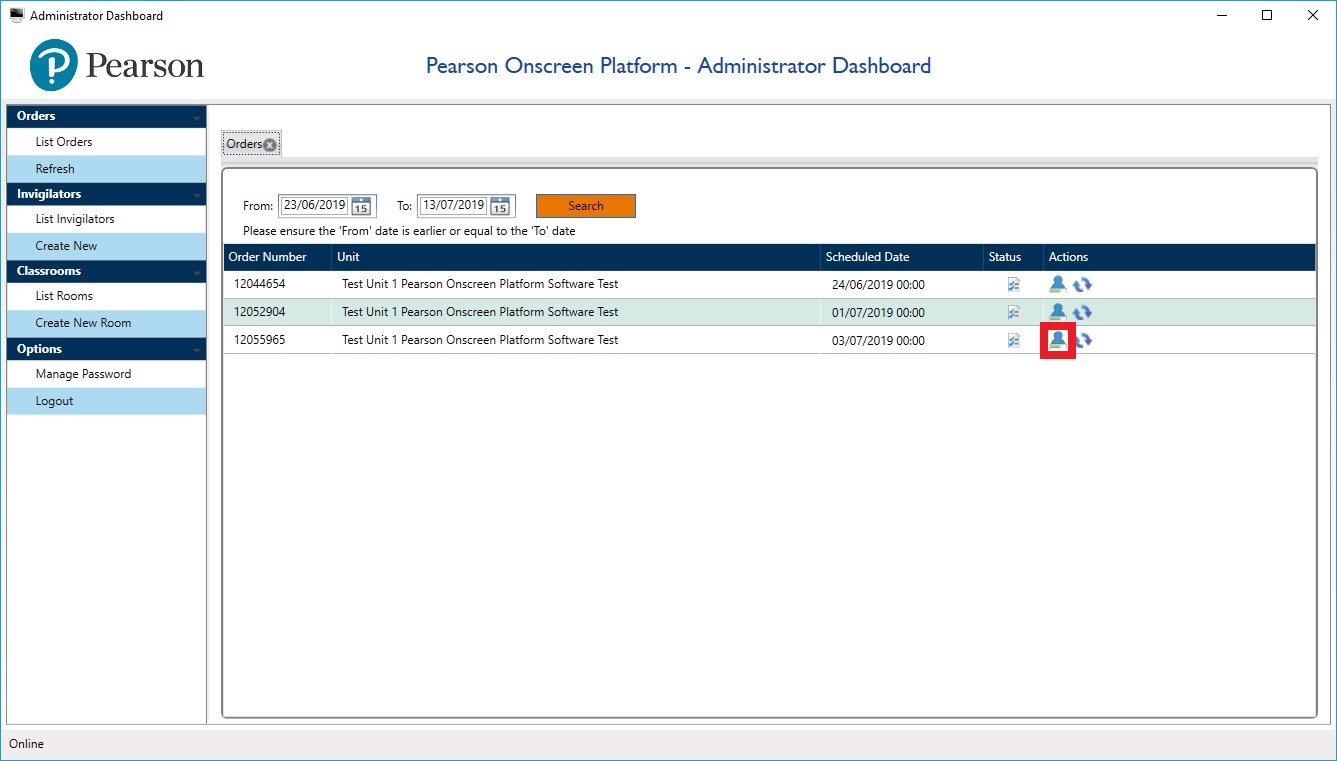Click the refresh arrows icon for order 12044654

[1082, 285]
